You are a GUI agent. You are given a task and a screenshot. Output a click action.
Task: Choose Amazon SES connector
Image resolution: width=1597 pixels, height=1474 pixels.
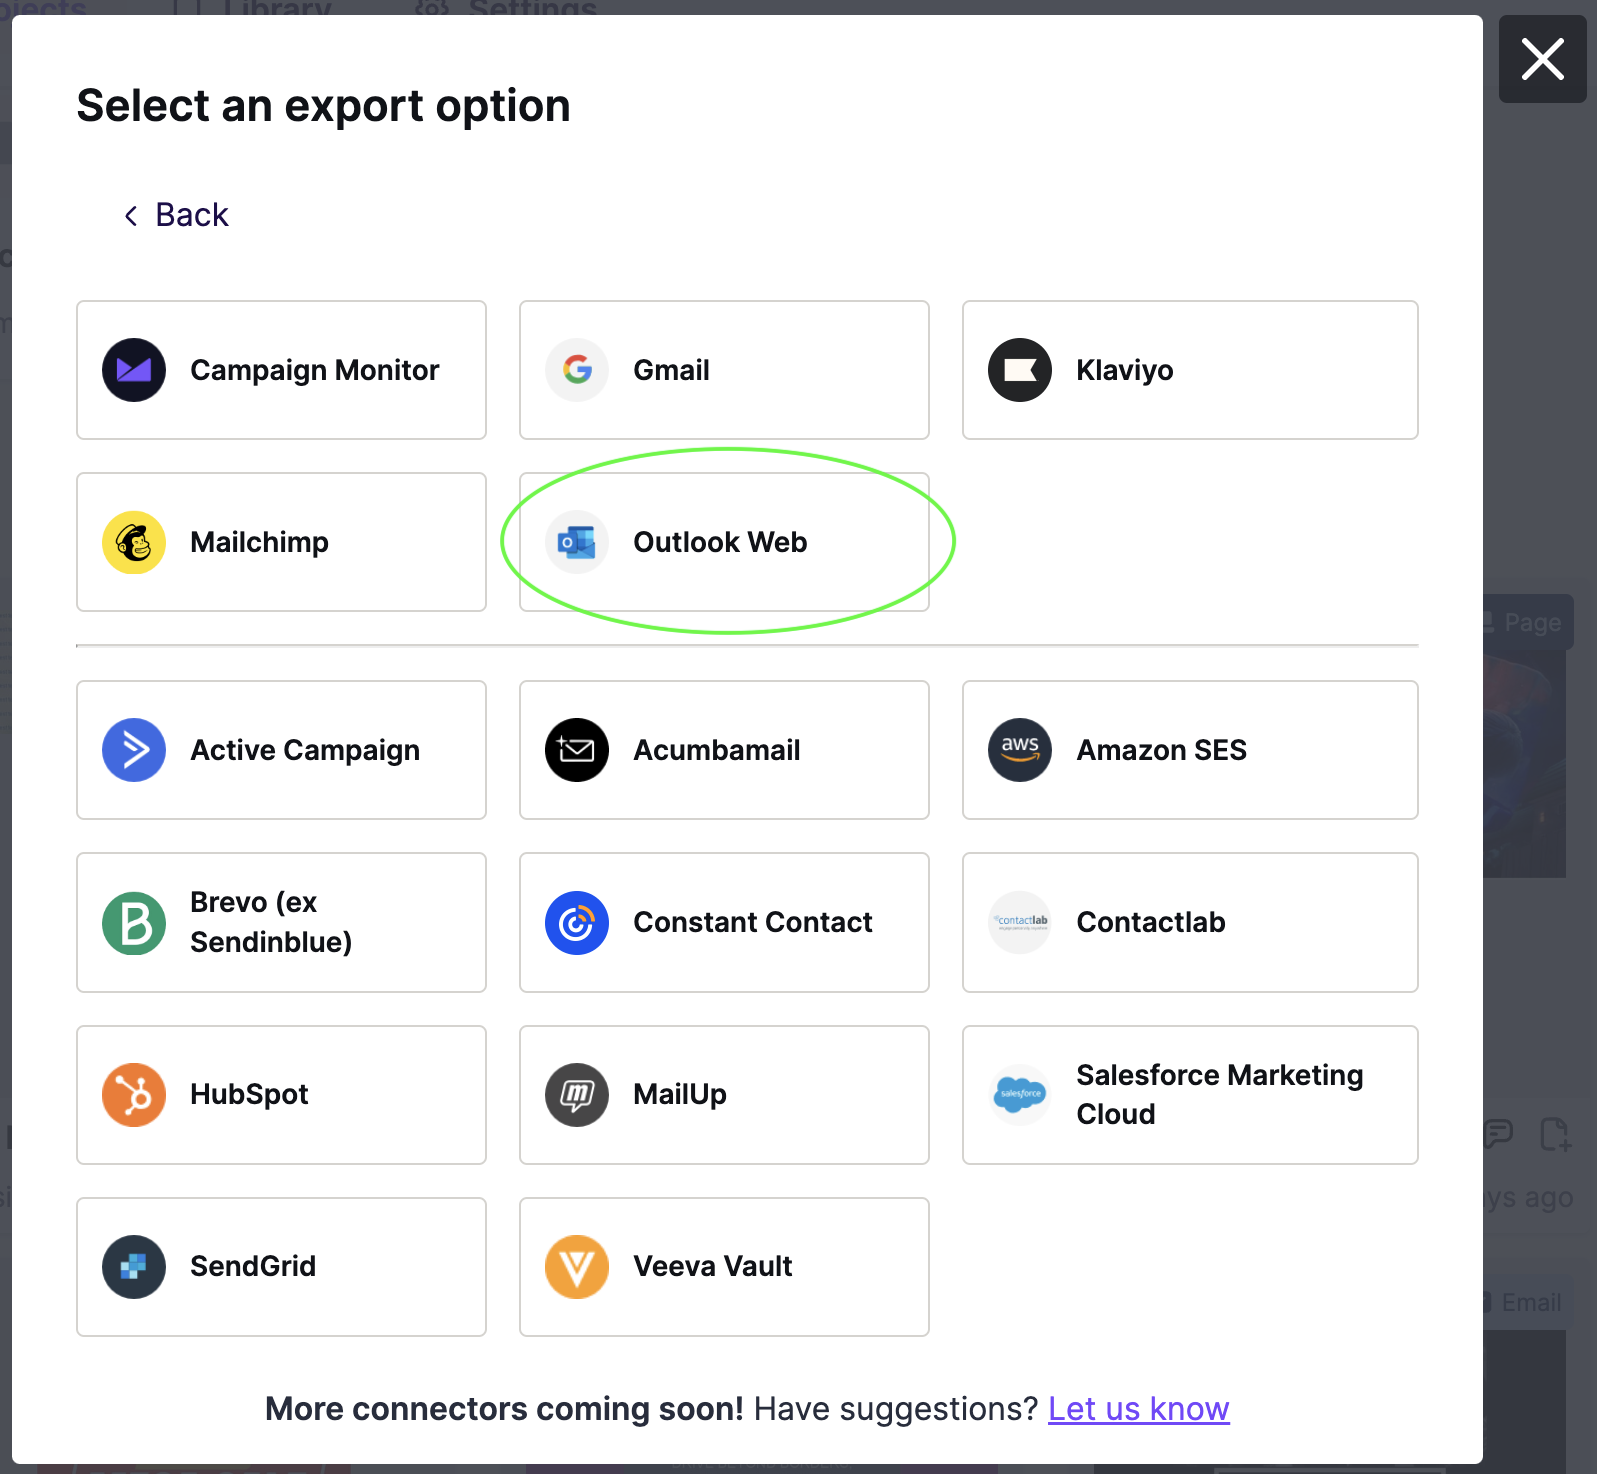pos(1190,750)
